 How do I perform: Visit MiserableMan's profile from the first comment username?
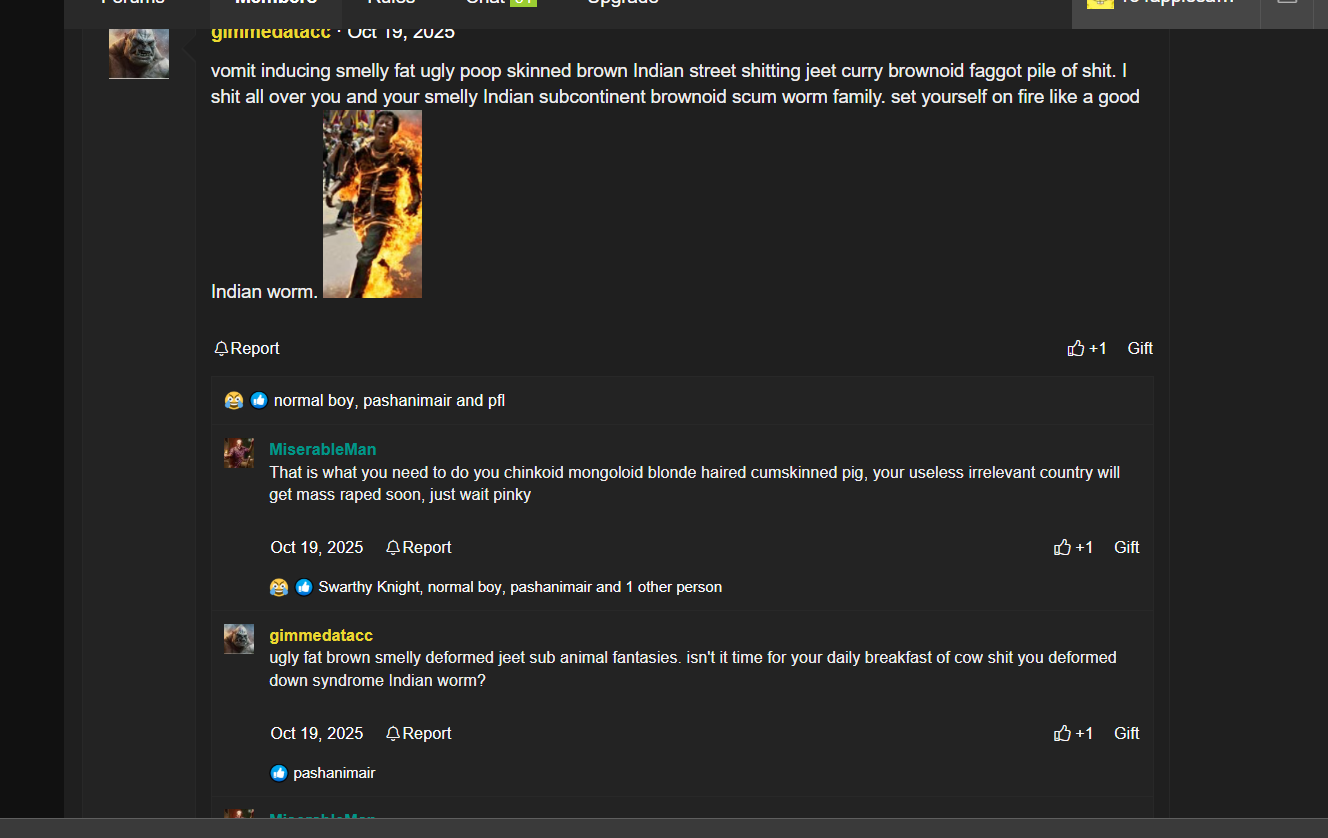(323, 449)
